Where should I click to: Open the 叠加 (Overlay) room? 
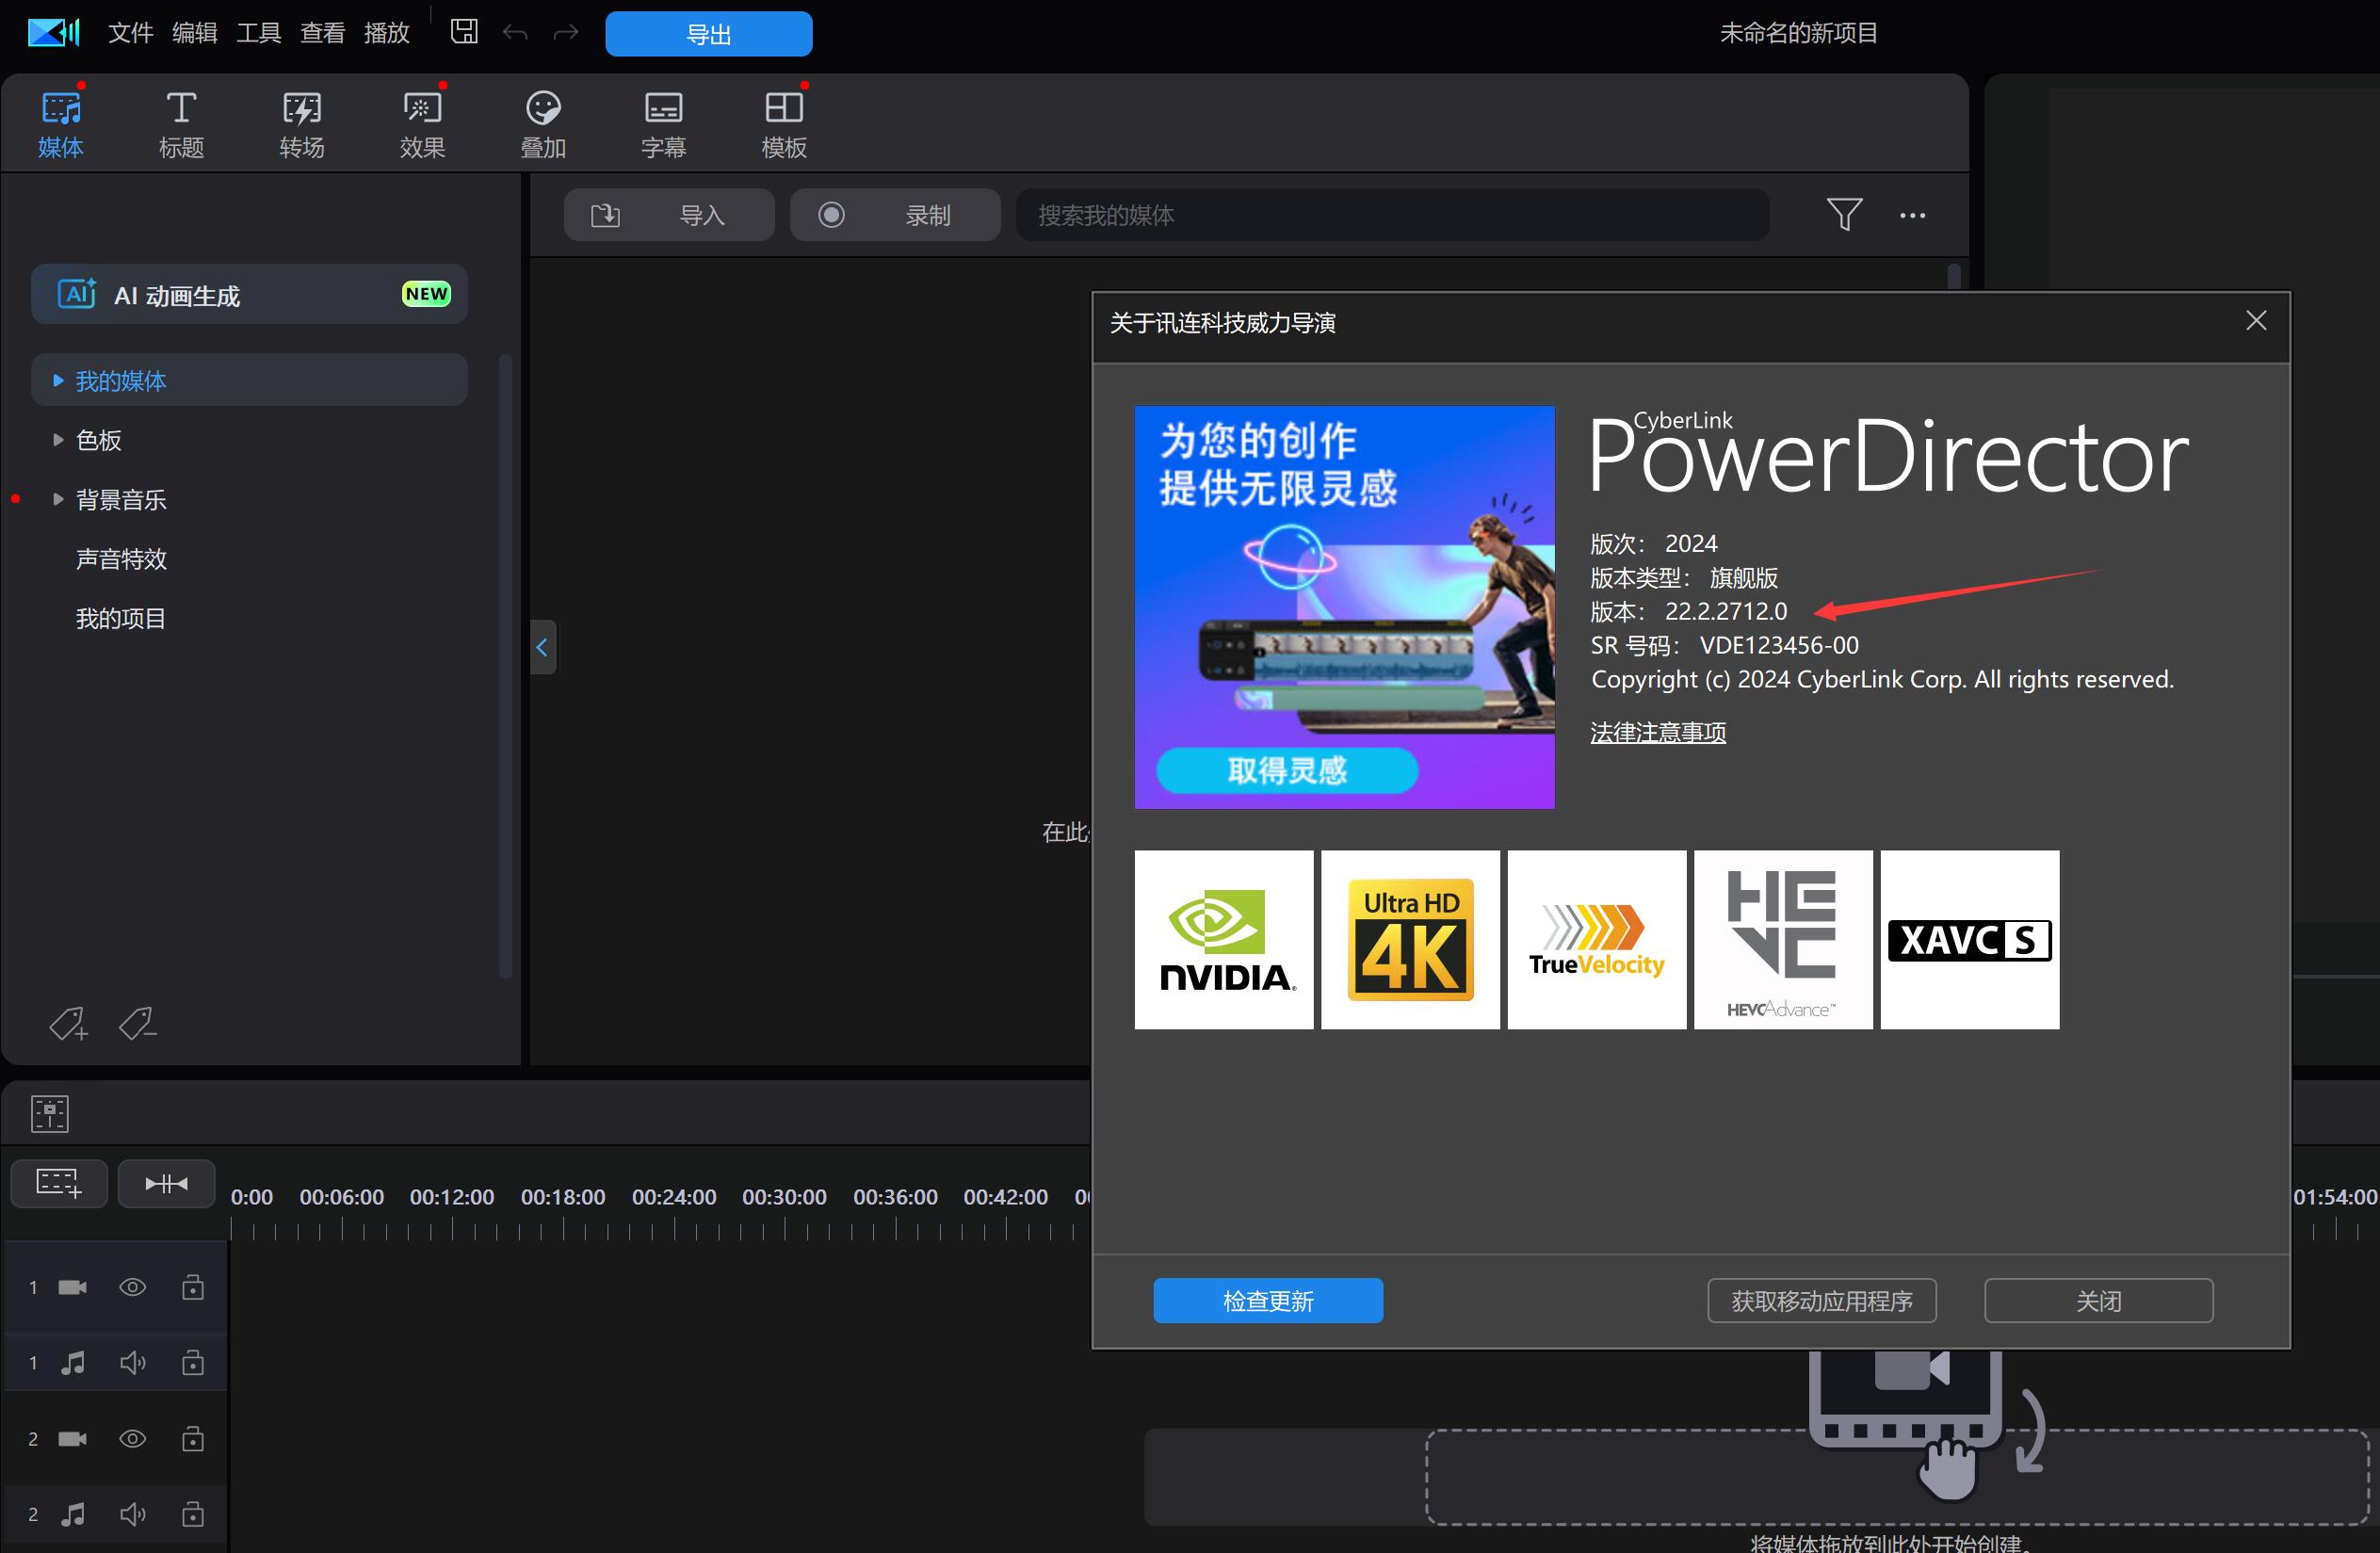tap(543, 124)
